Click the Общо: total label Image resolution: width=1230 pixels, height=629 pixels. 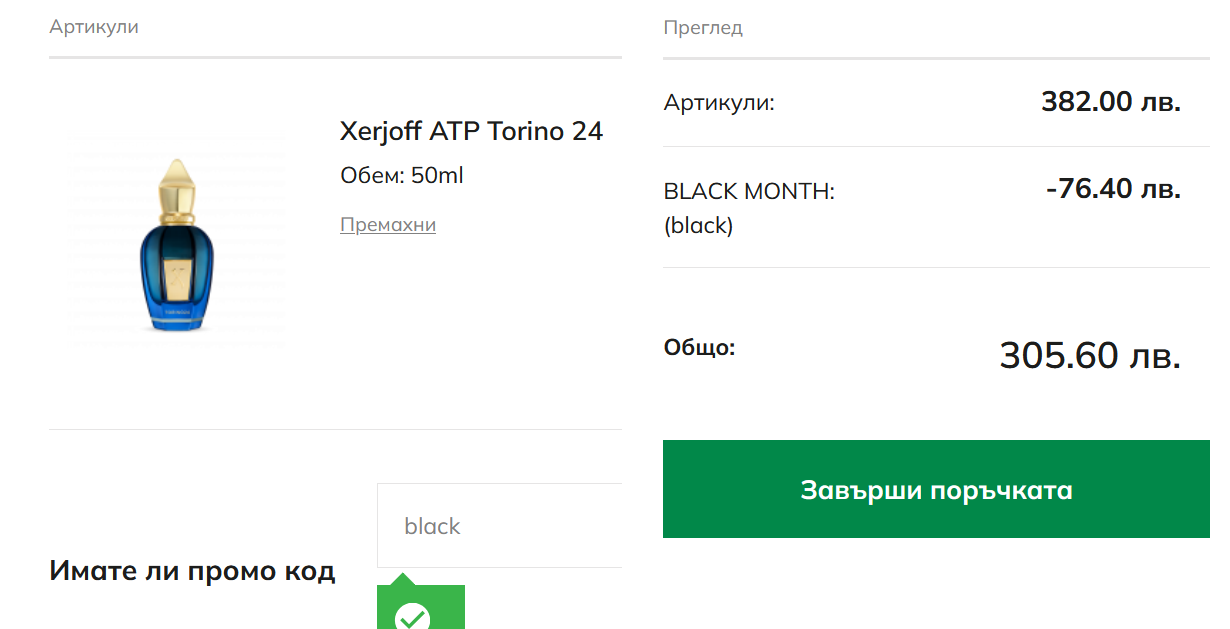click(699, 348)
